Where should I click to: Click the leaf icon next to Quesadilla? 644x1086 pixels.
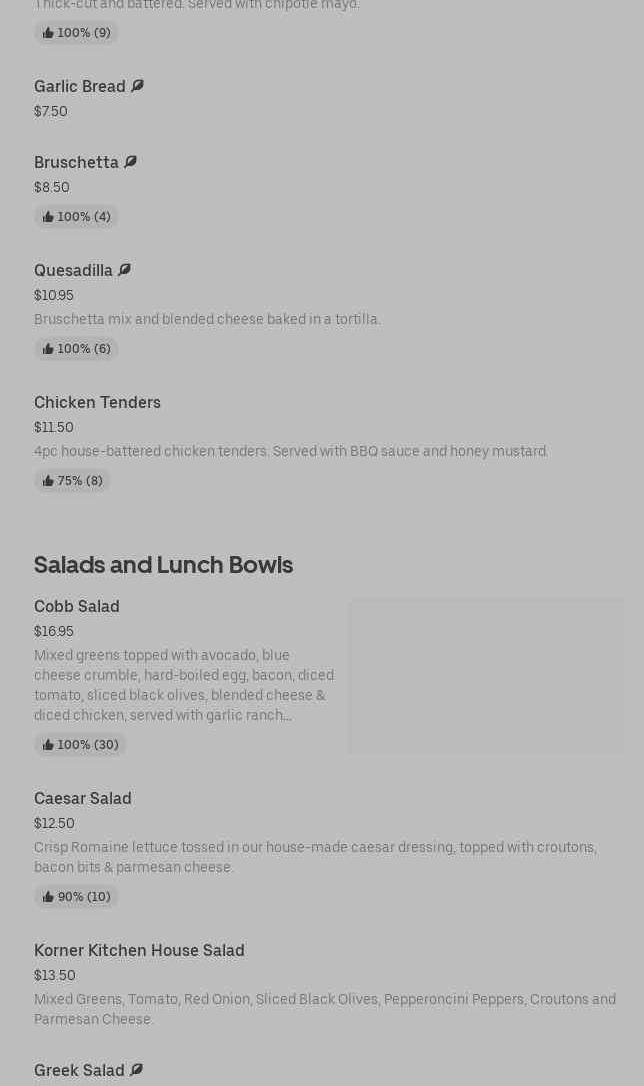(124, 270)
